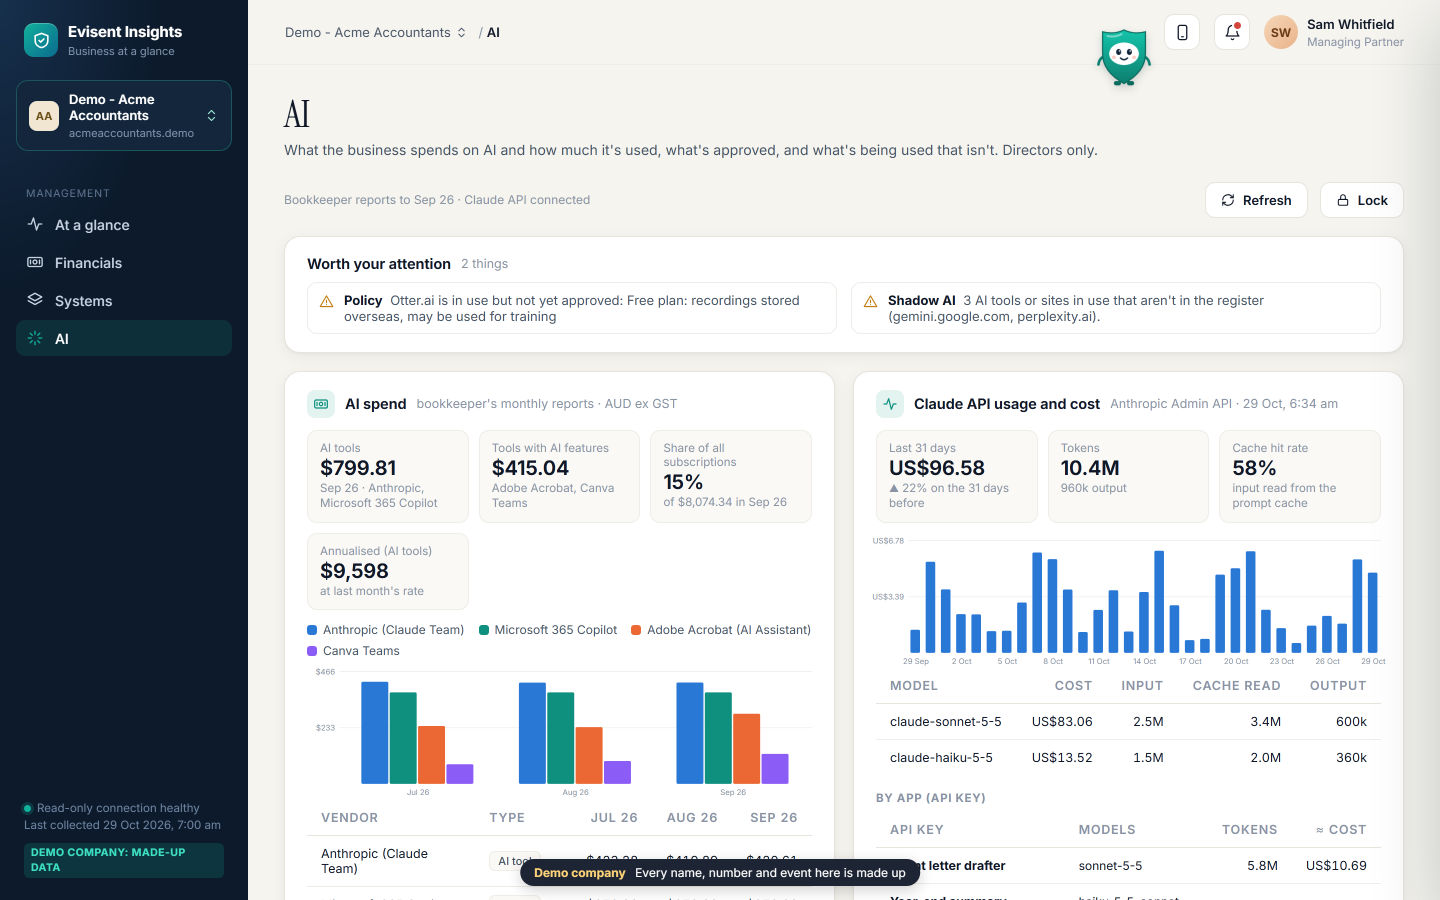Image resolution: width=1440 pixels, height=900 pixels.
Task: Click the SW user avatar
Action: click(1281, 32)
